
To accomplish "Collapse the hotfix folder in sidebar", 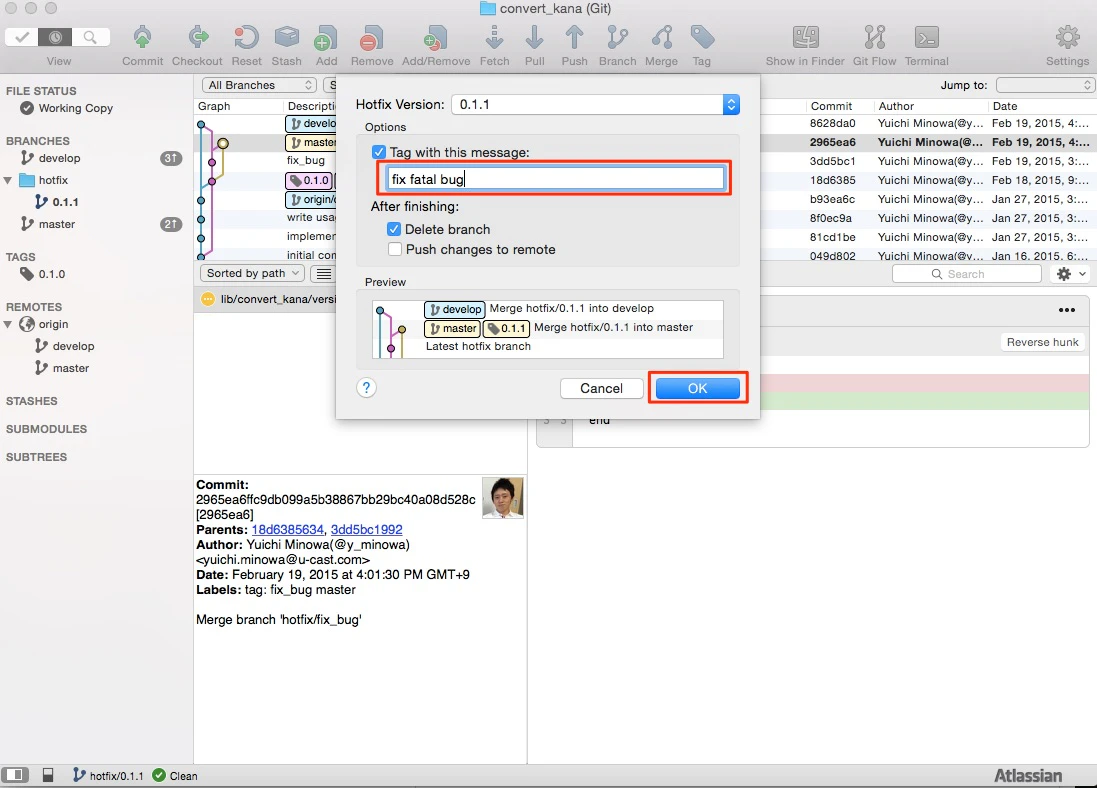I will [x=8, y=181].
